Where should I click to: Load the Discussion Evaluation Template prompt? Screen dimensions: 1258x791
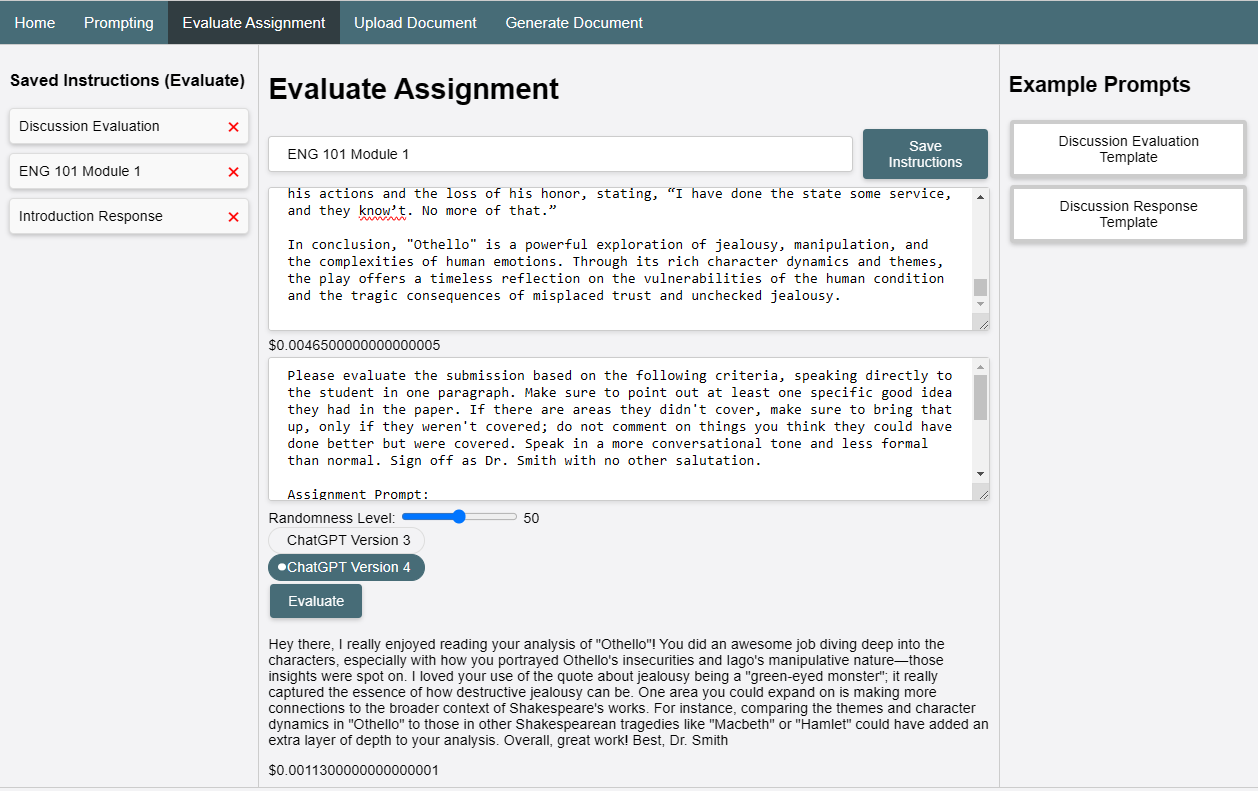[1128, 149]
